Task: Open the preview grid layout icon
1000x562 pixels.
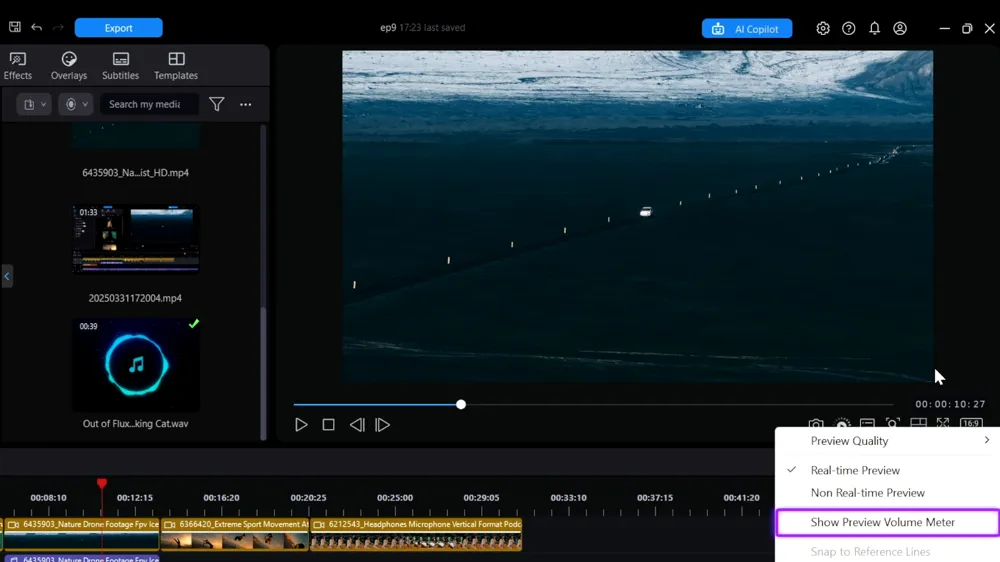Action: [x=918, y=424]
